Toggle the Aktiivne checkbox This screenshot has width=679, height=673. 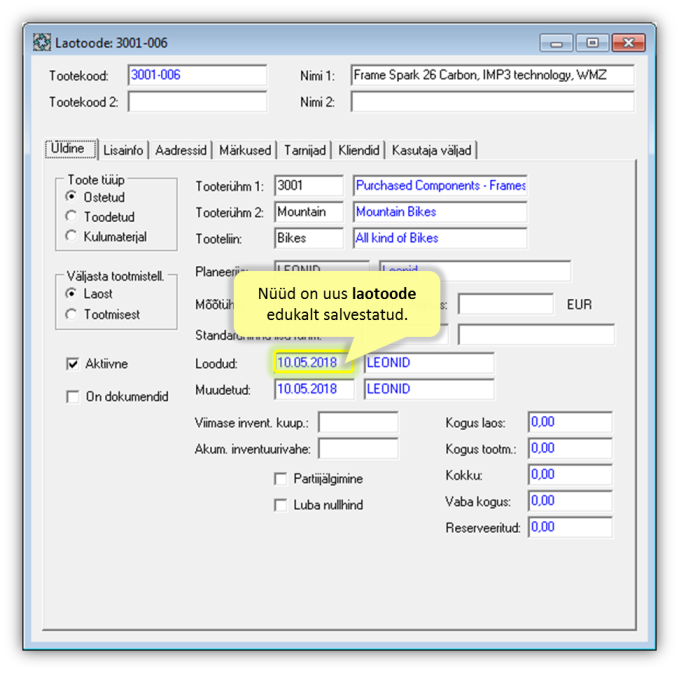(x=73, y=363)
